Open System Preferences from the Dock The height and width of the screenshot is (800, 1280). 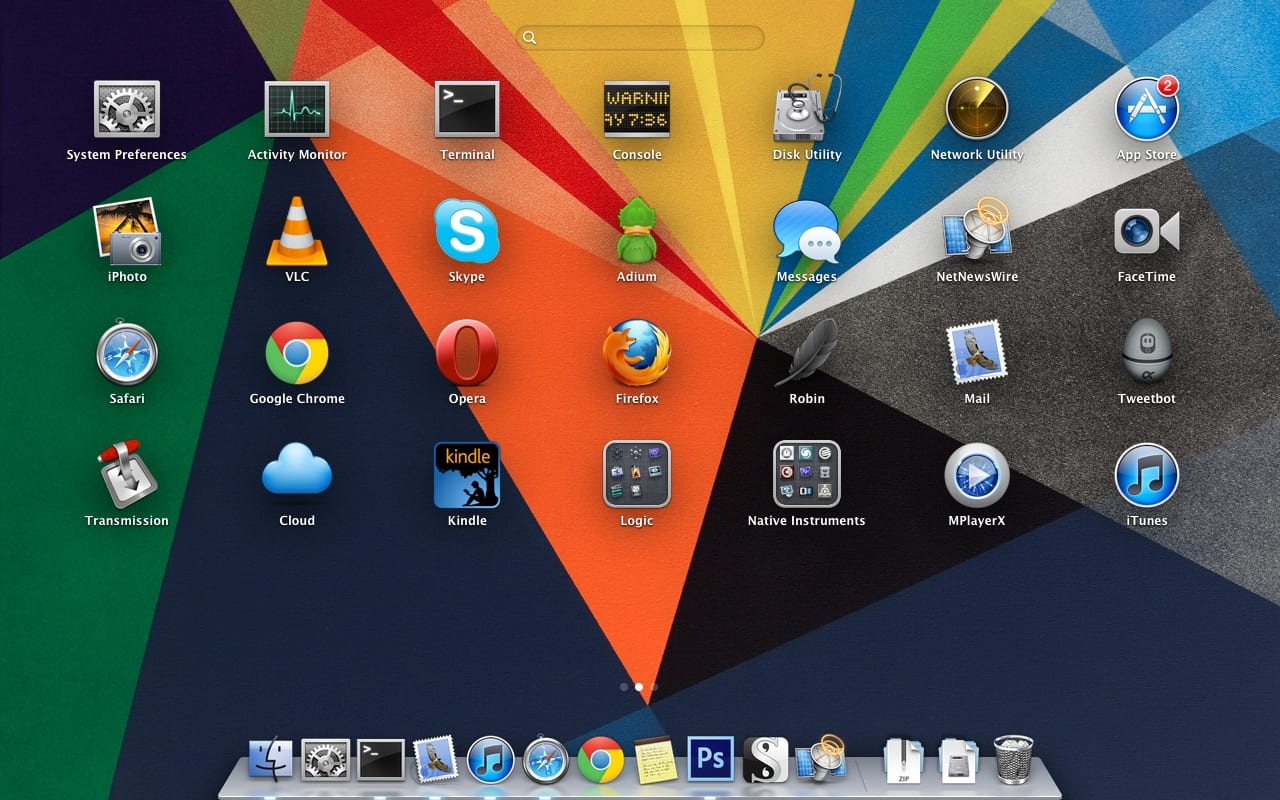point(326,760)
